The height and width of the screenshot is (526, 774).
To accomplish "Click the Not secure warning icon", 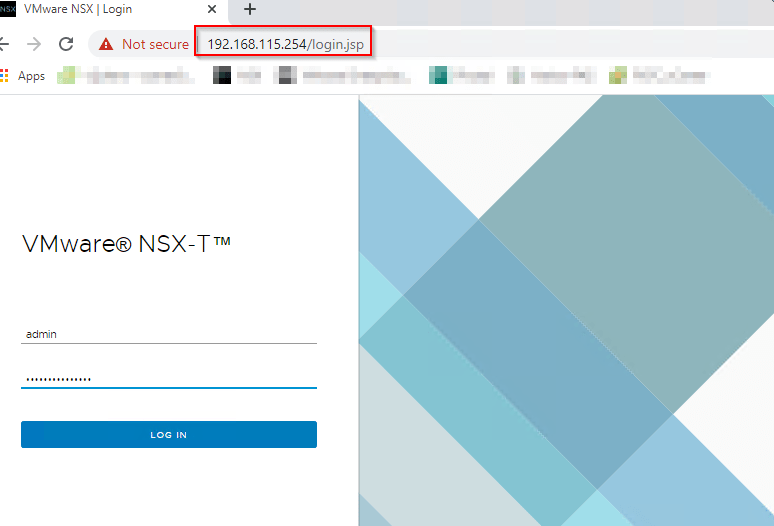I will [106, 44].
